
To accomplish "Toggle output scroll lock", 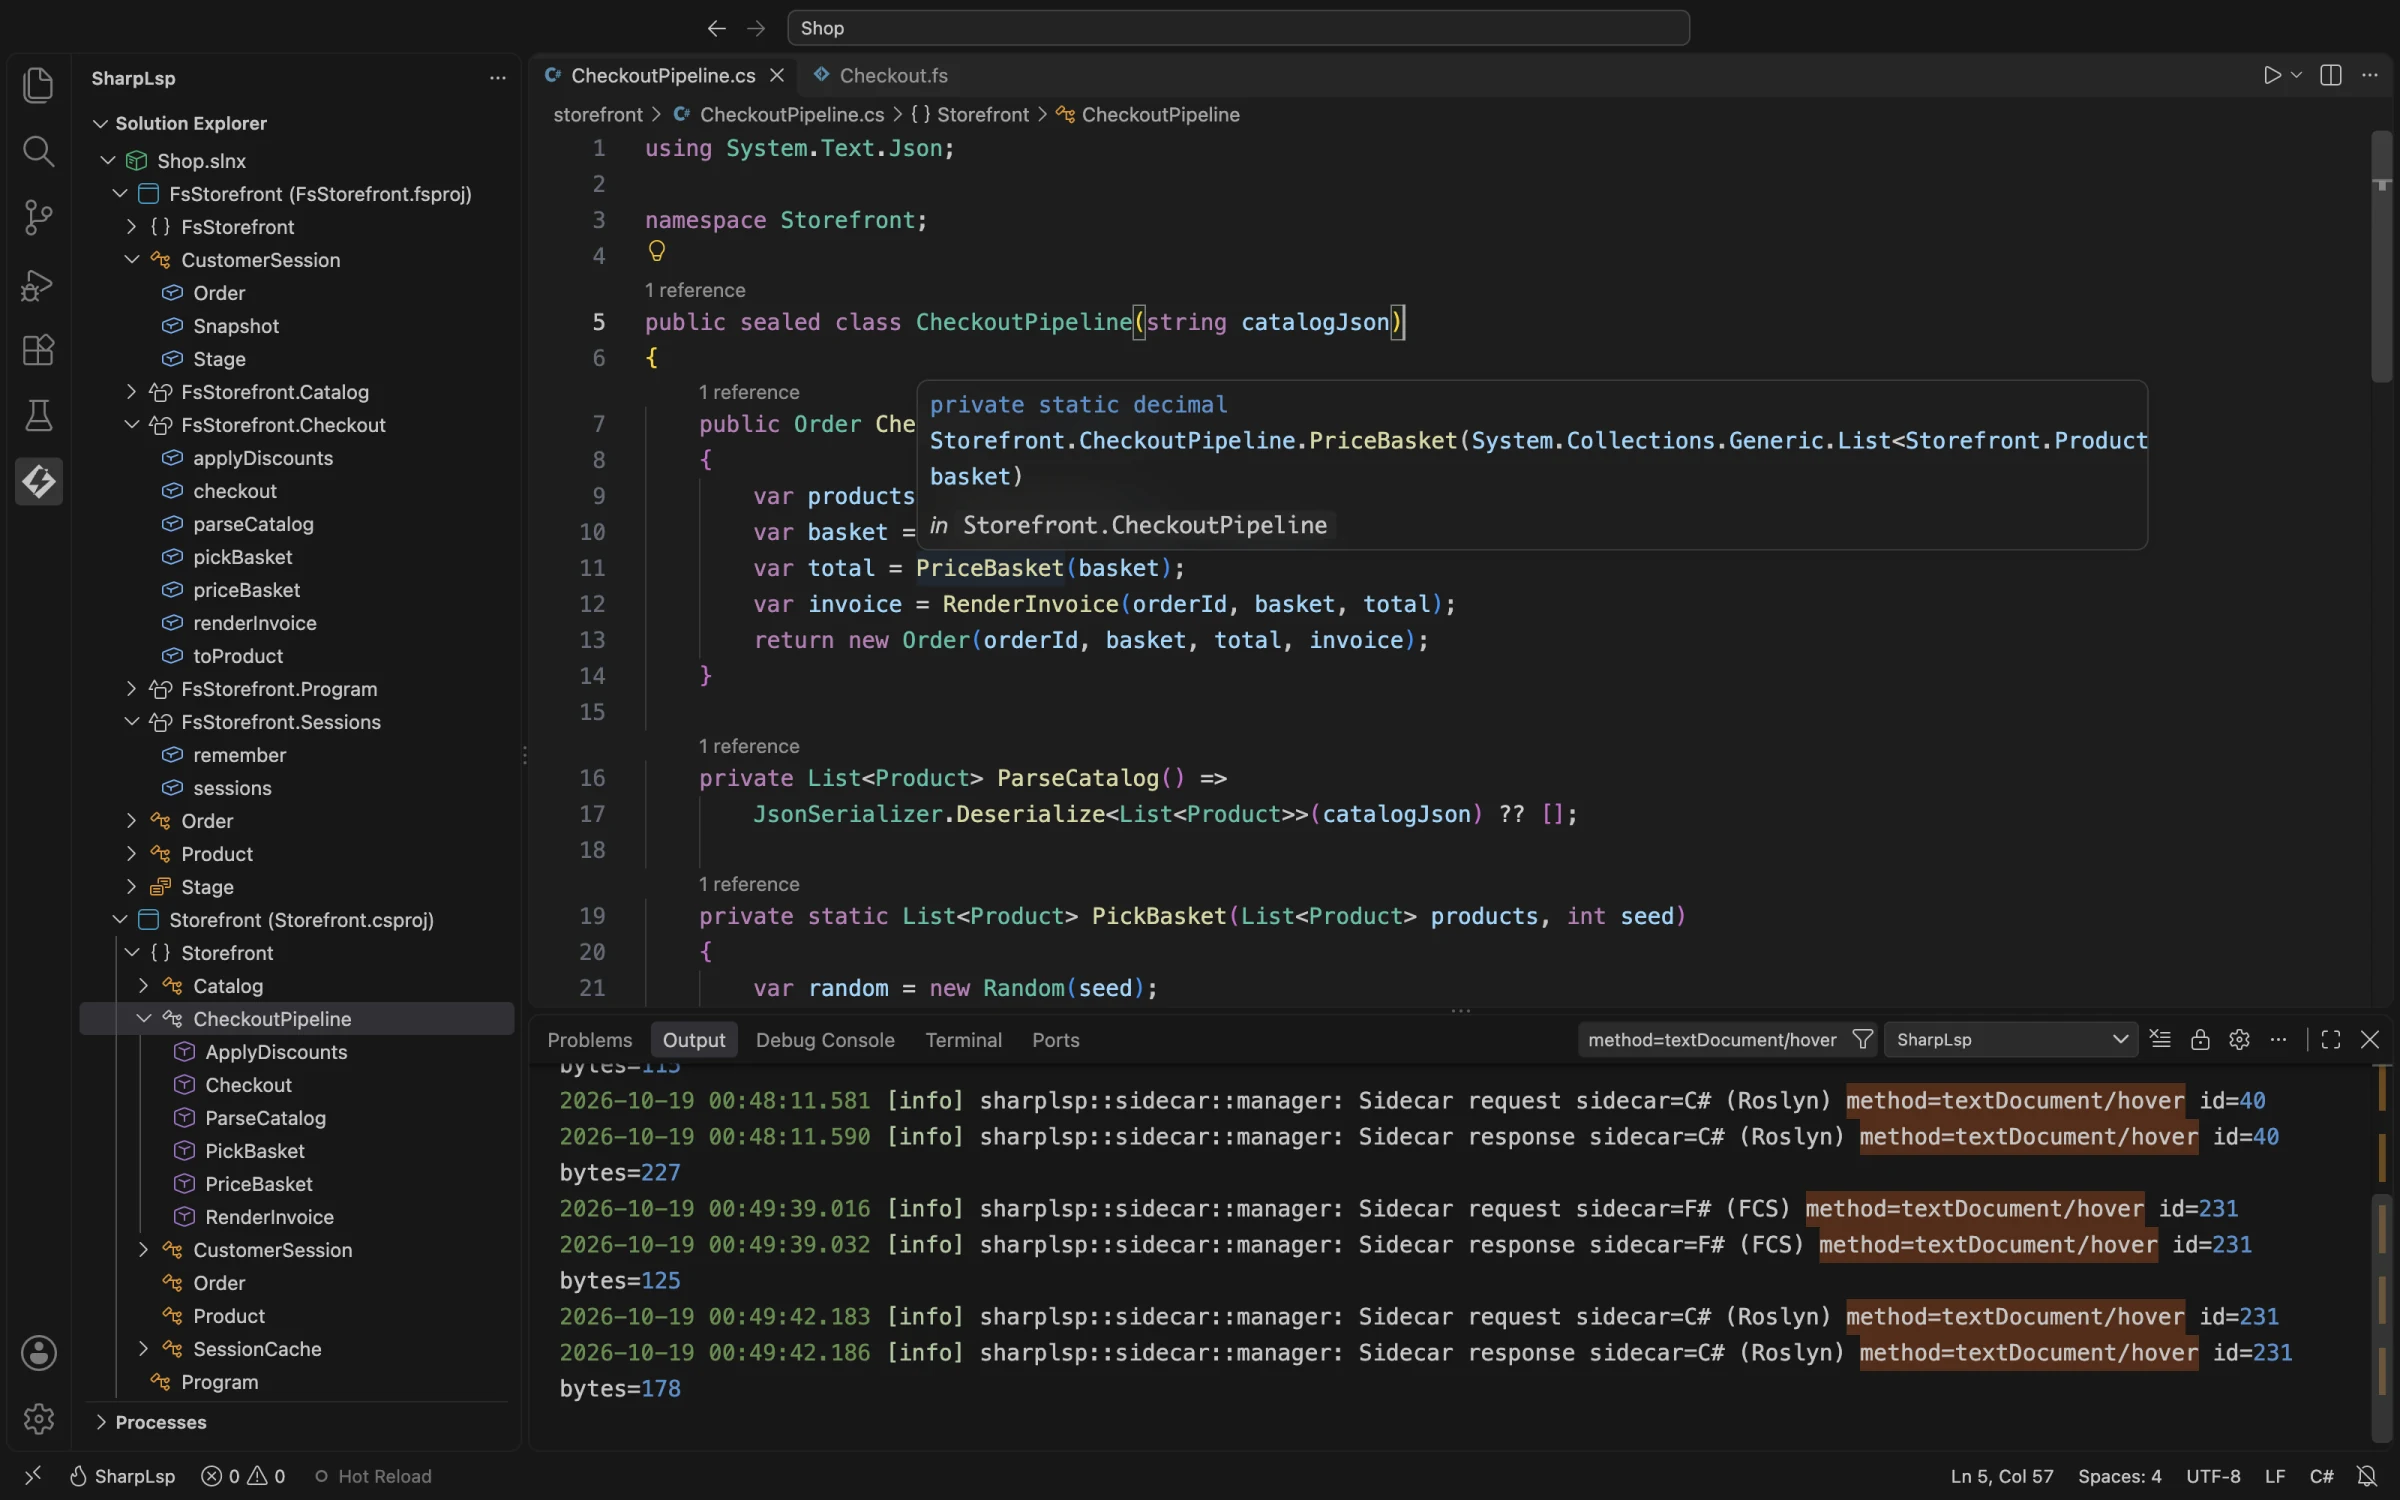I will coord(2200,1039).
